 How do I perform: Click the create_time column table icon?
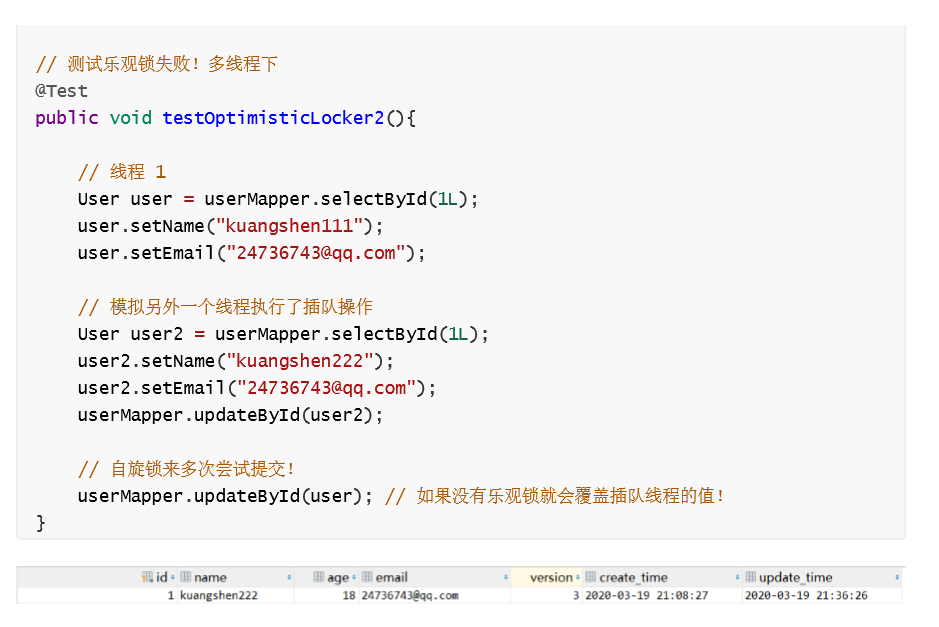click(590, 577)
